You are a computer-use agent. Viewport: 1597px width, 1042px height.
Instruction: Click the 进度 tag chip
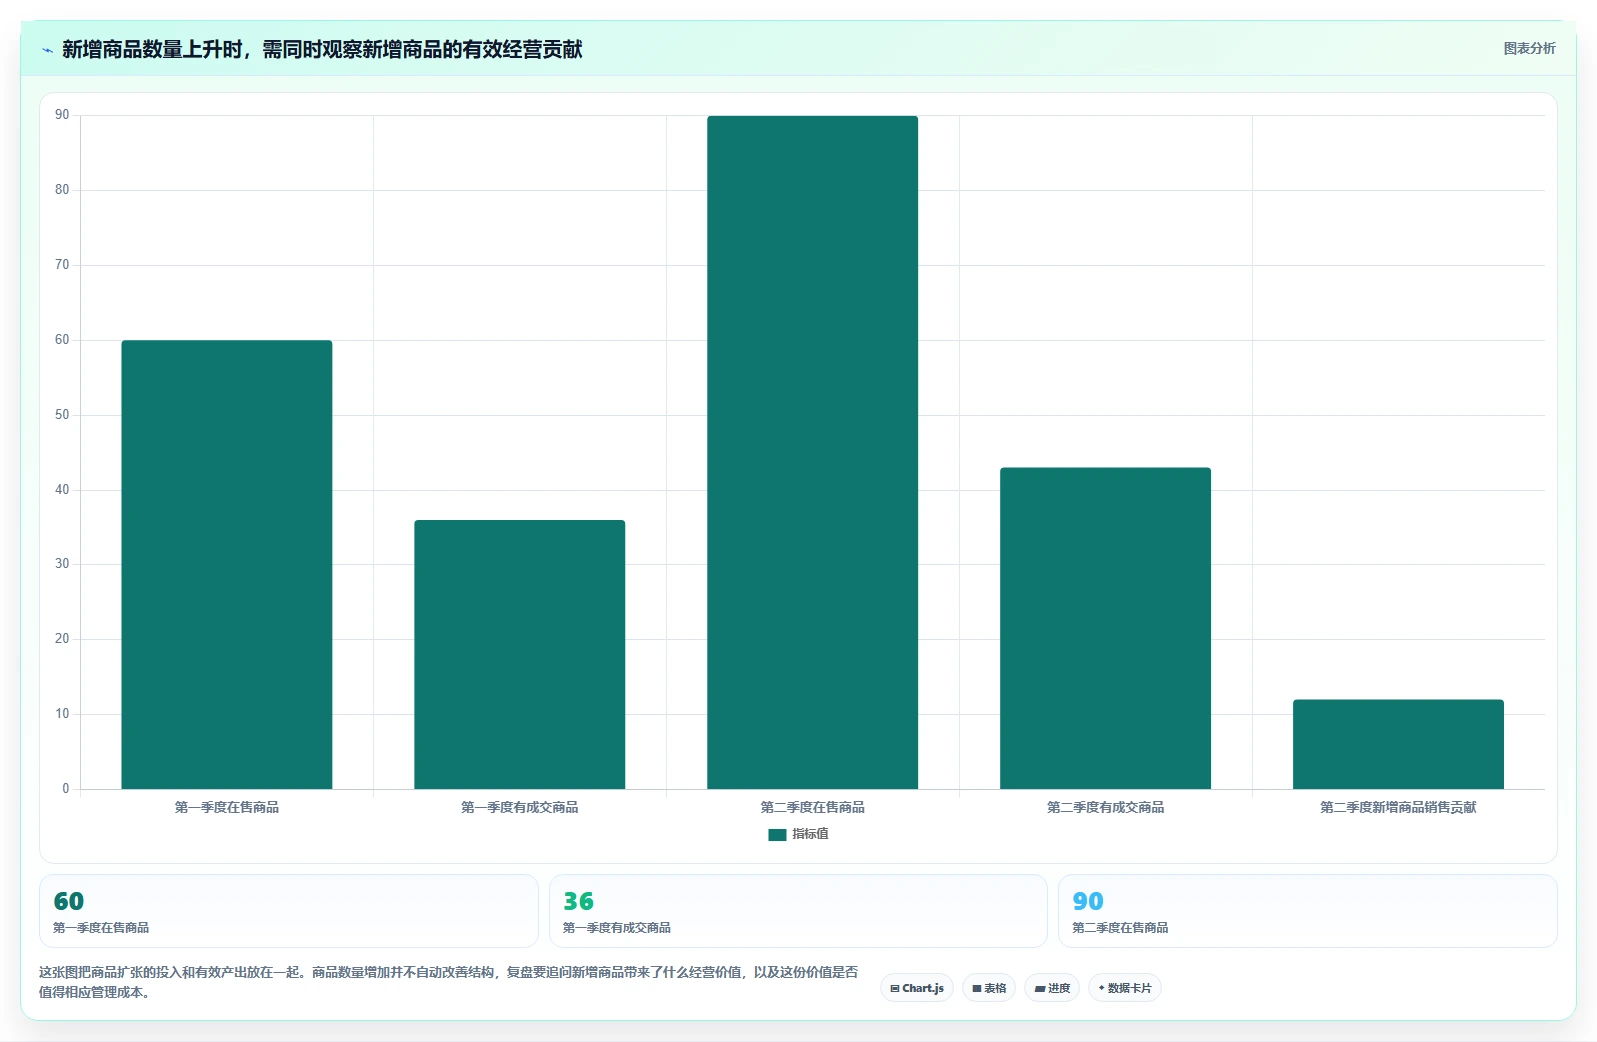[x=1052, y=988]
